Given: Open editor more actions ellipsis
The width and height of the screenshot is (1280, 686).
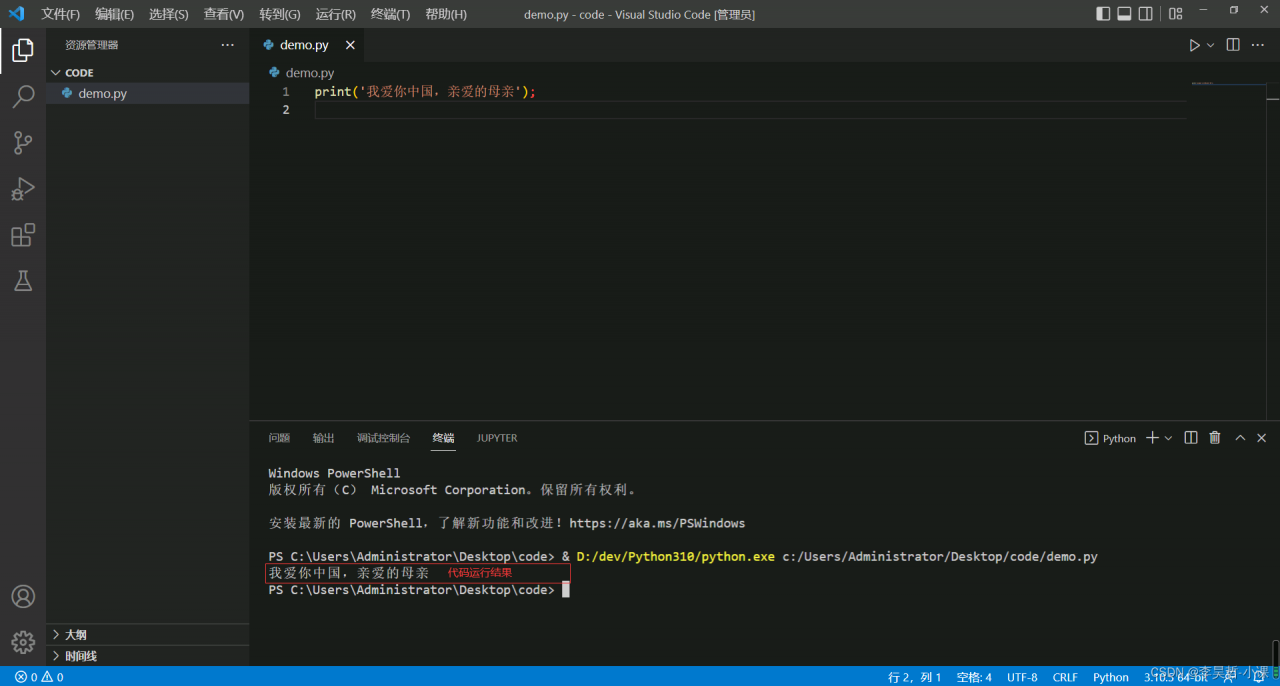Looking at the screenshot, I should 1257,45.
